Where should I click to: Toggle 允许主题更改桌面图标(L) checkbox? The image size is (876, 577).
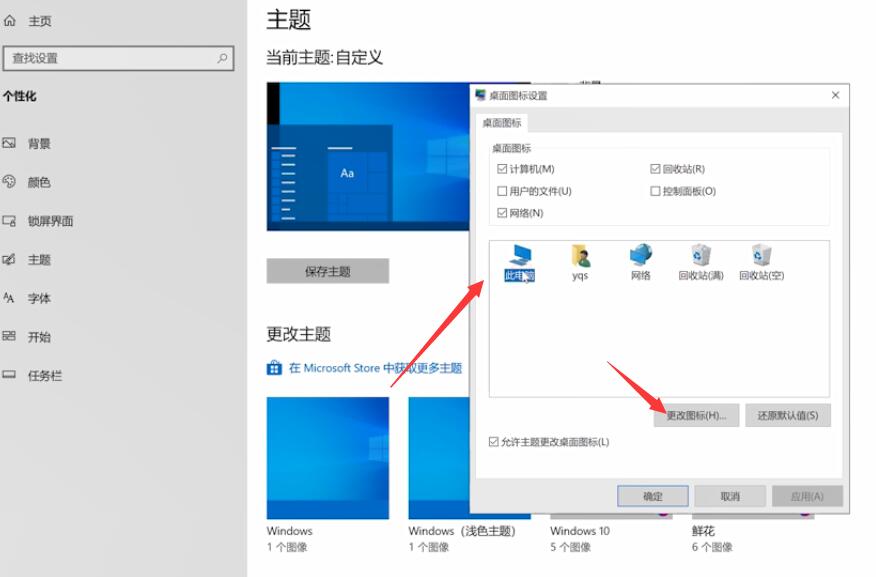click(x=493, y=442)
